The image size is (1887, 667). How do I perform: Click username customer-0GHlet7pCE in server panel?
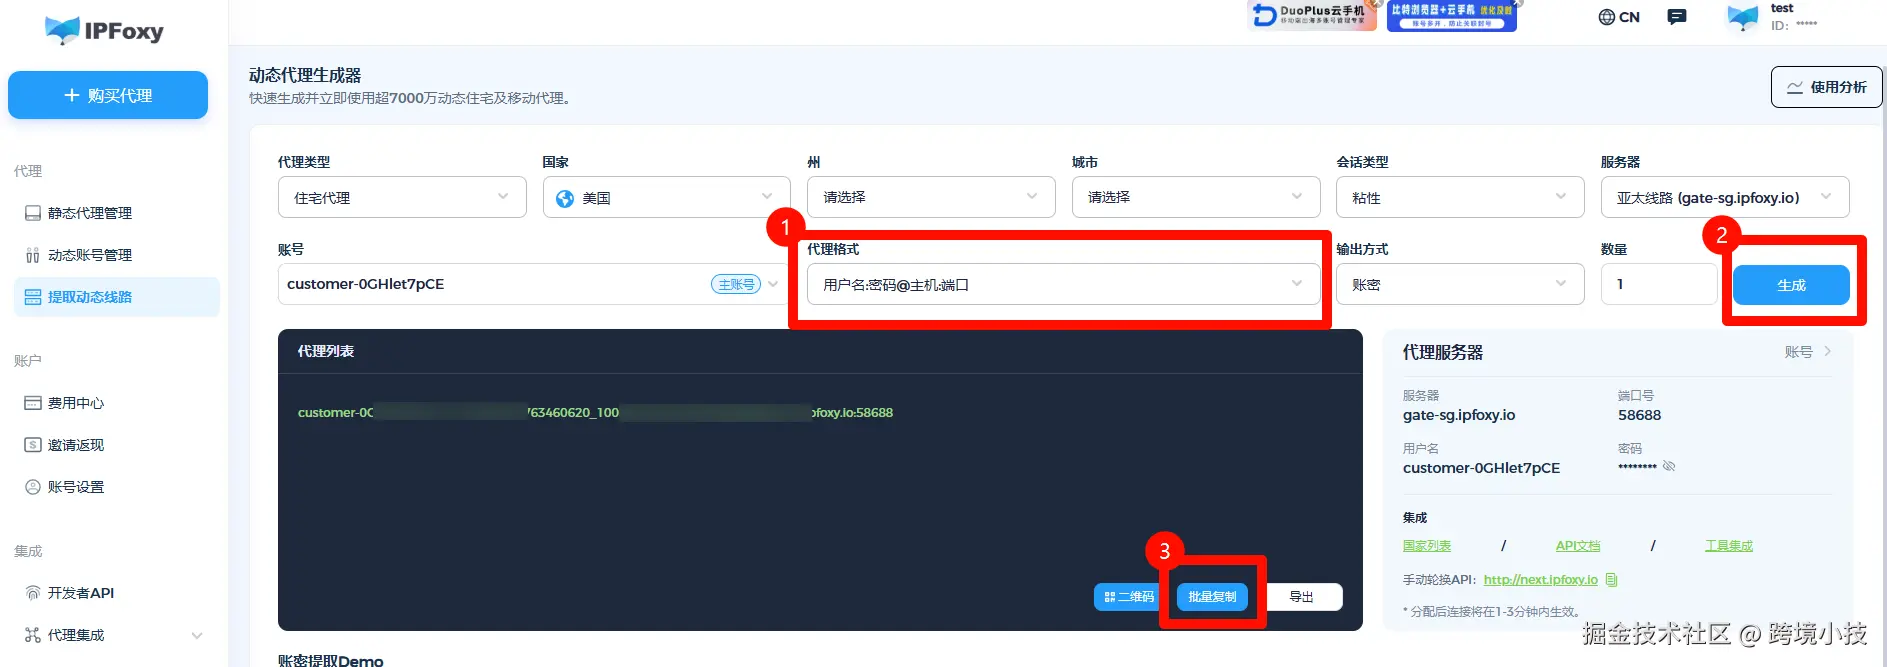(1481, 468)
